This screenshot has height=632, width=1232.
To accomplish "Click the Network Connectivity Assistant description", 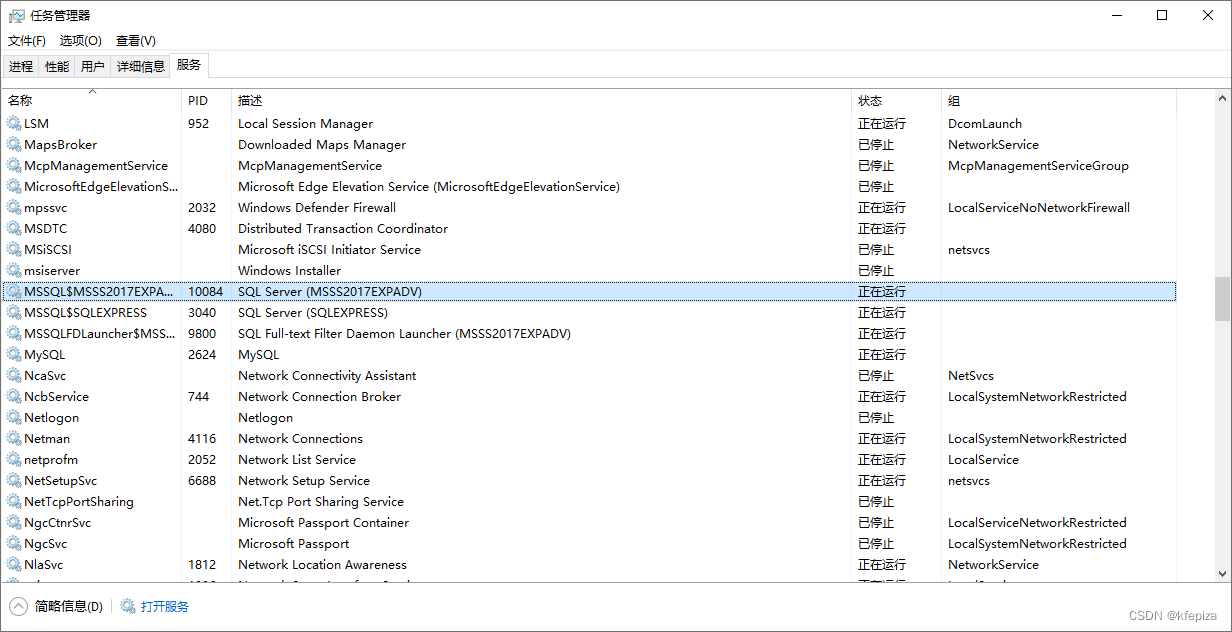I will pyautogui.click(x=327, y=376).
